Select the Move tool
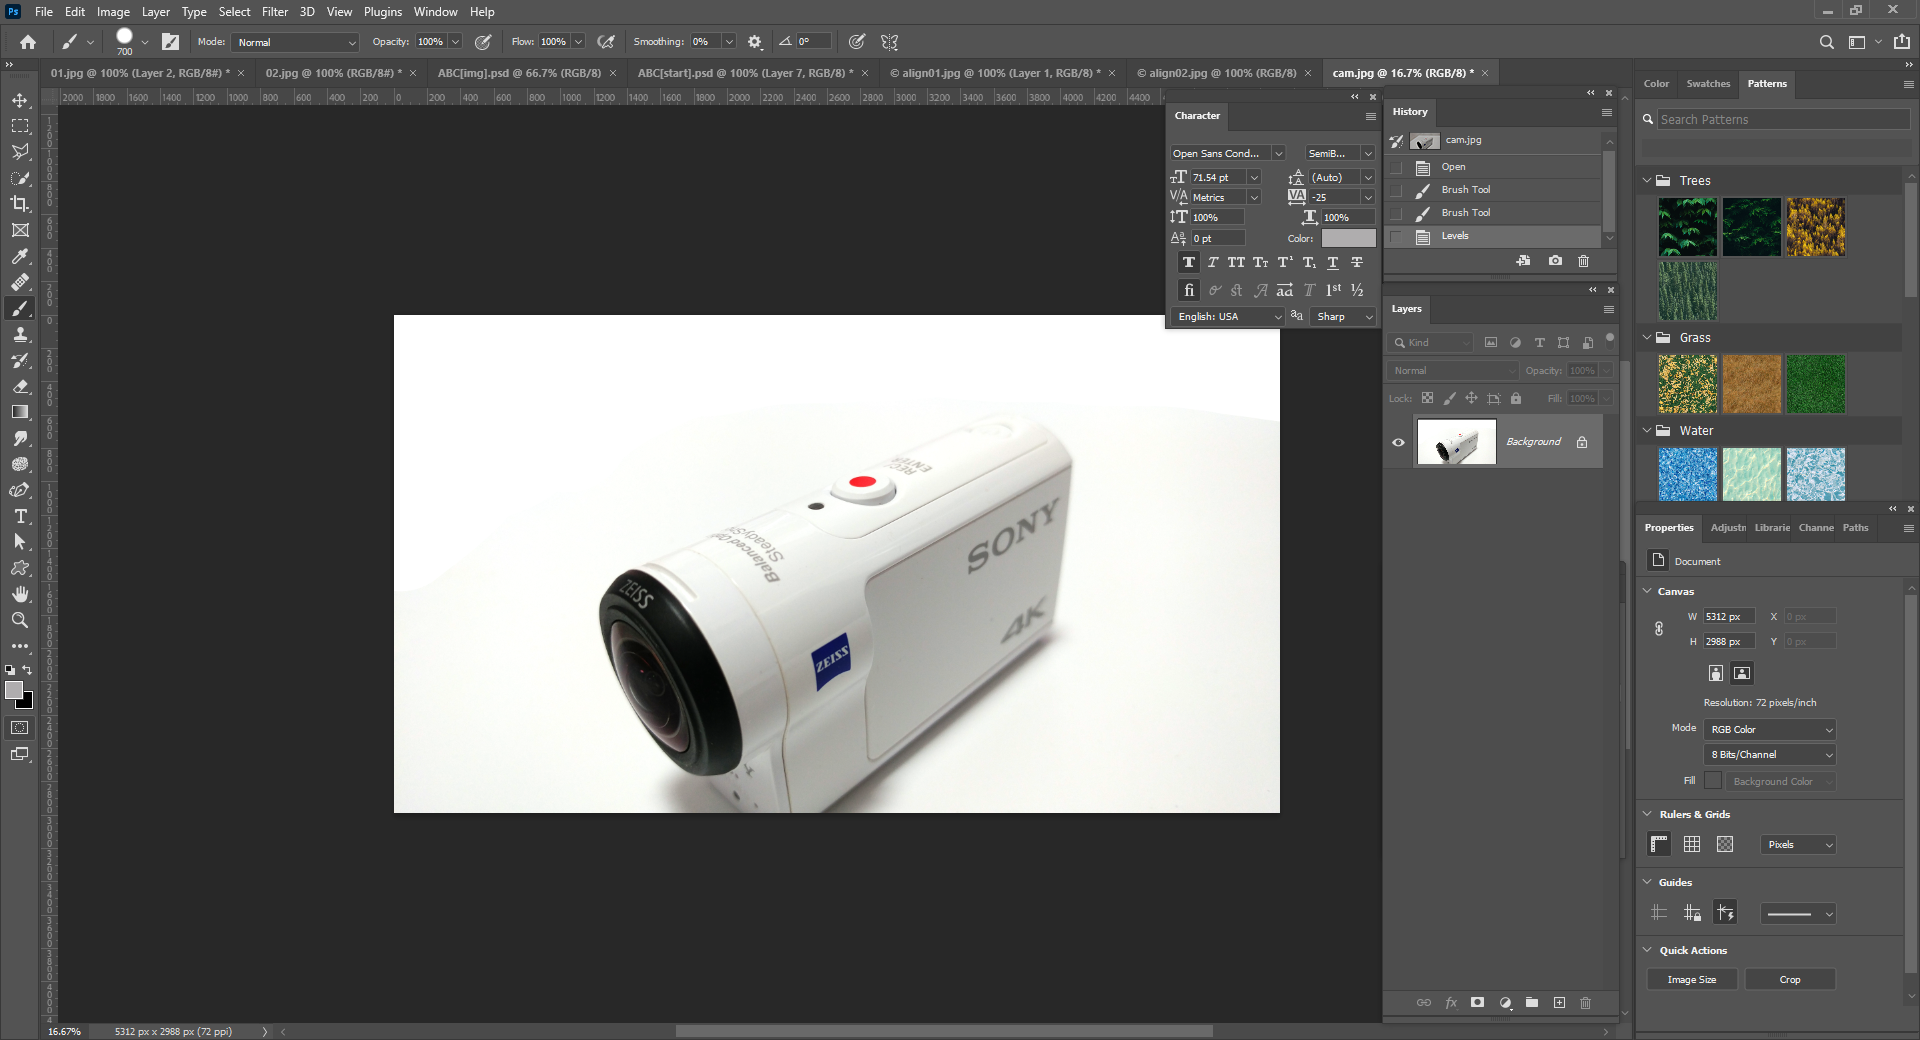This screenshot has height=1040, width=1920. [20, 100]
